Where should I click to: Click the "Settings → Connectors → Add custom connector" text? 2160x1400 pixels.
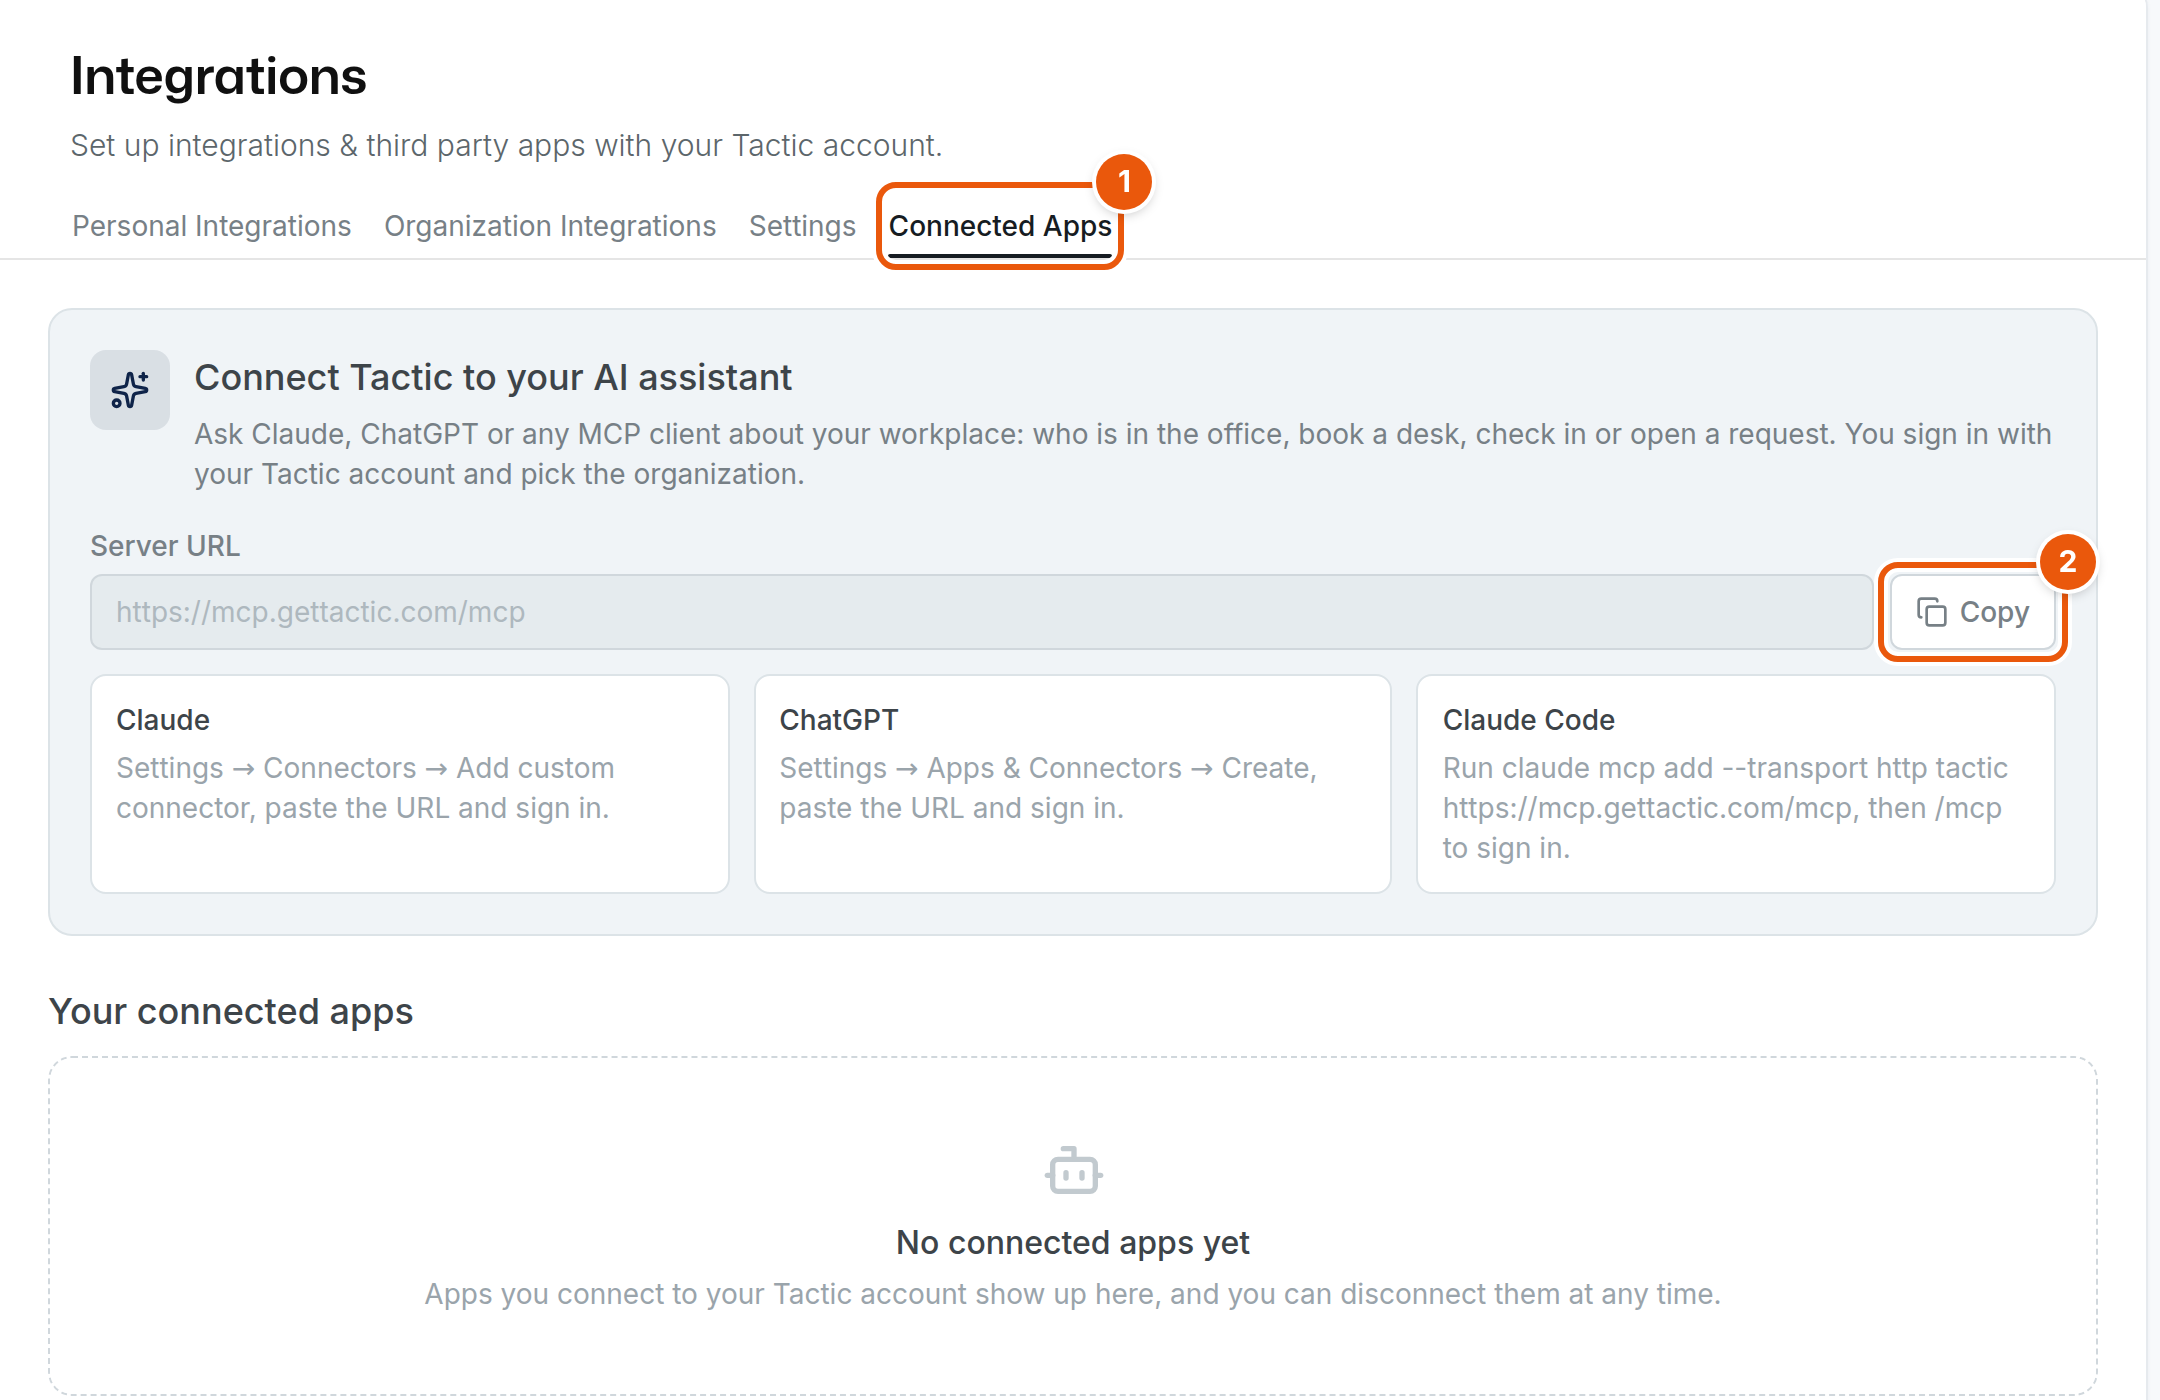point(366,788)
